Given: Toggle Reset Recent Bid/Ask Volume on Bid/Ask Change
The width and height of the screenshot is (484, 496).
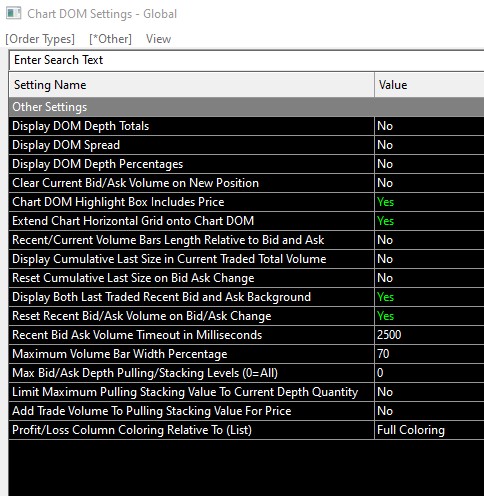Looking at the screenshot, I should [x=429, y=316].
